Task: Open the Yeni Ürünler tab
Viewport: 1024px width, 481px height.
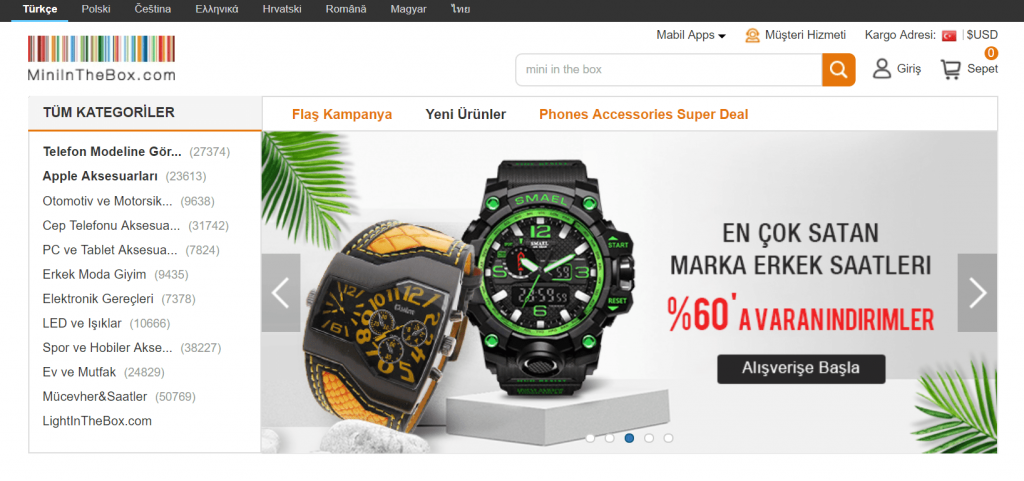Action: (x=466, y=115)
